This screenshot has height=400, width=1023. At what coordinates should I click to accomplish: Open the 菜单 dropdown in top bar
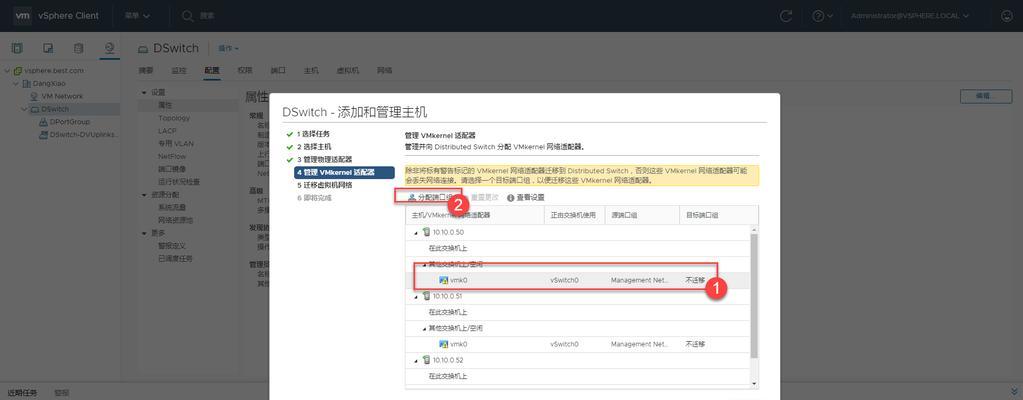point(138,16)
